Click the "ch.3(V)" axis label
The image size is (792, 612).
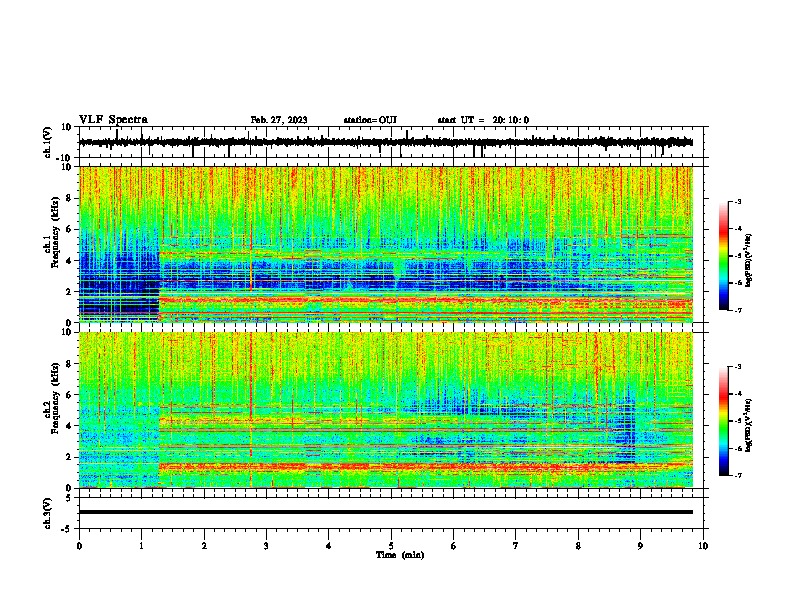click(x=48, y=513)
